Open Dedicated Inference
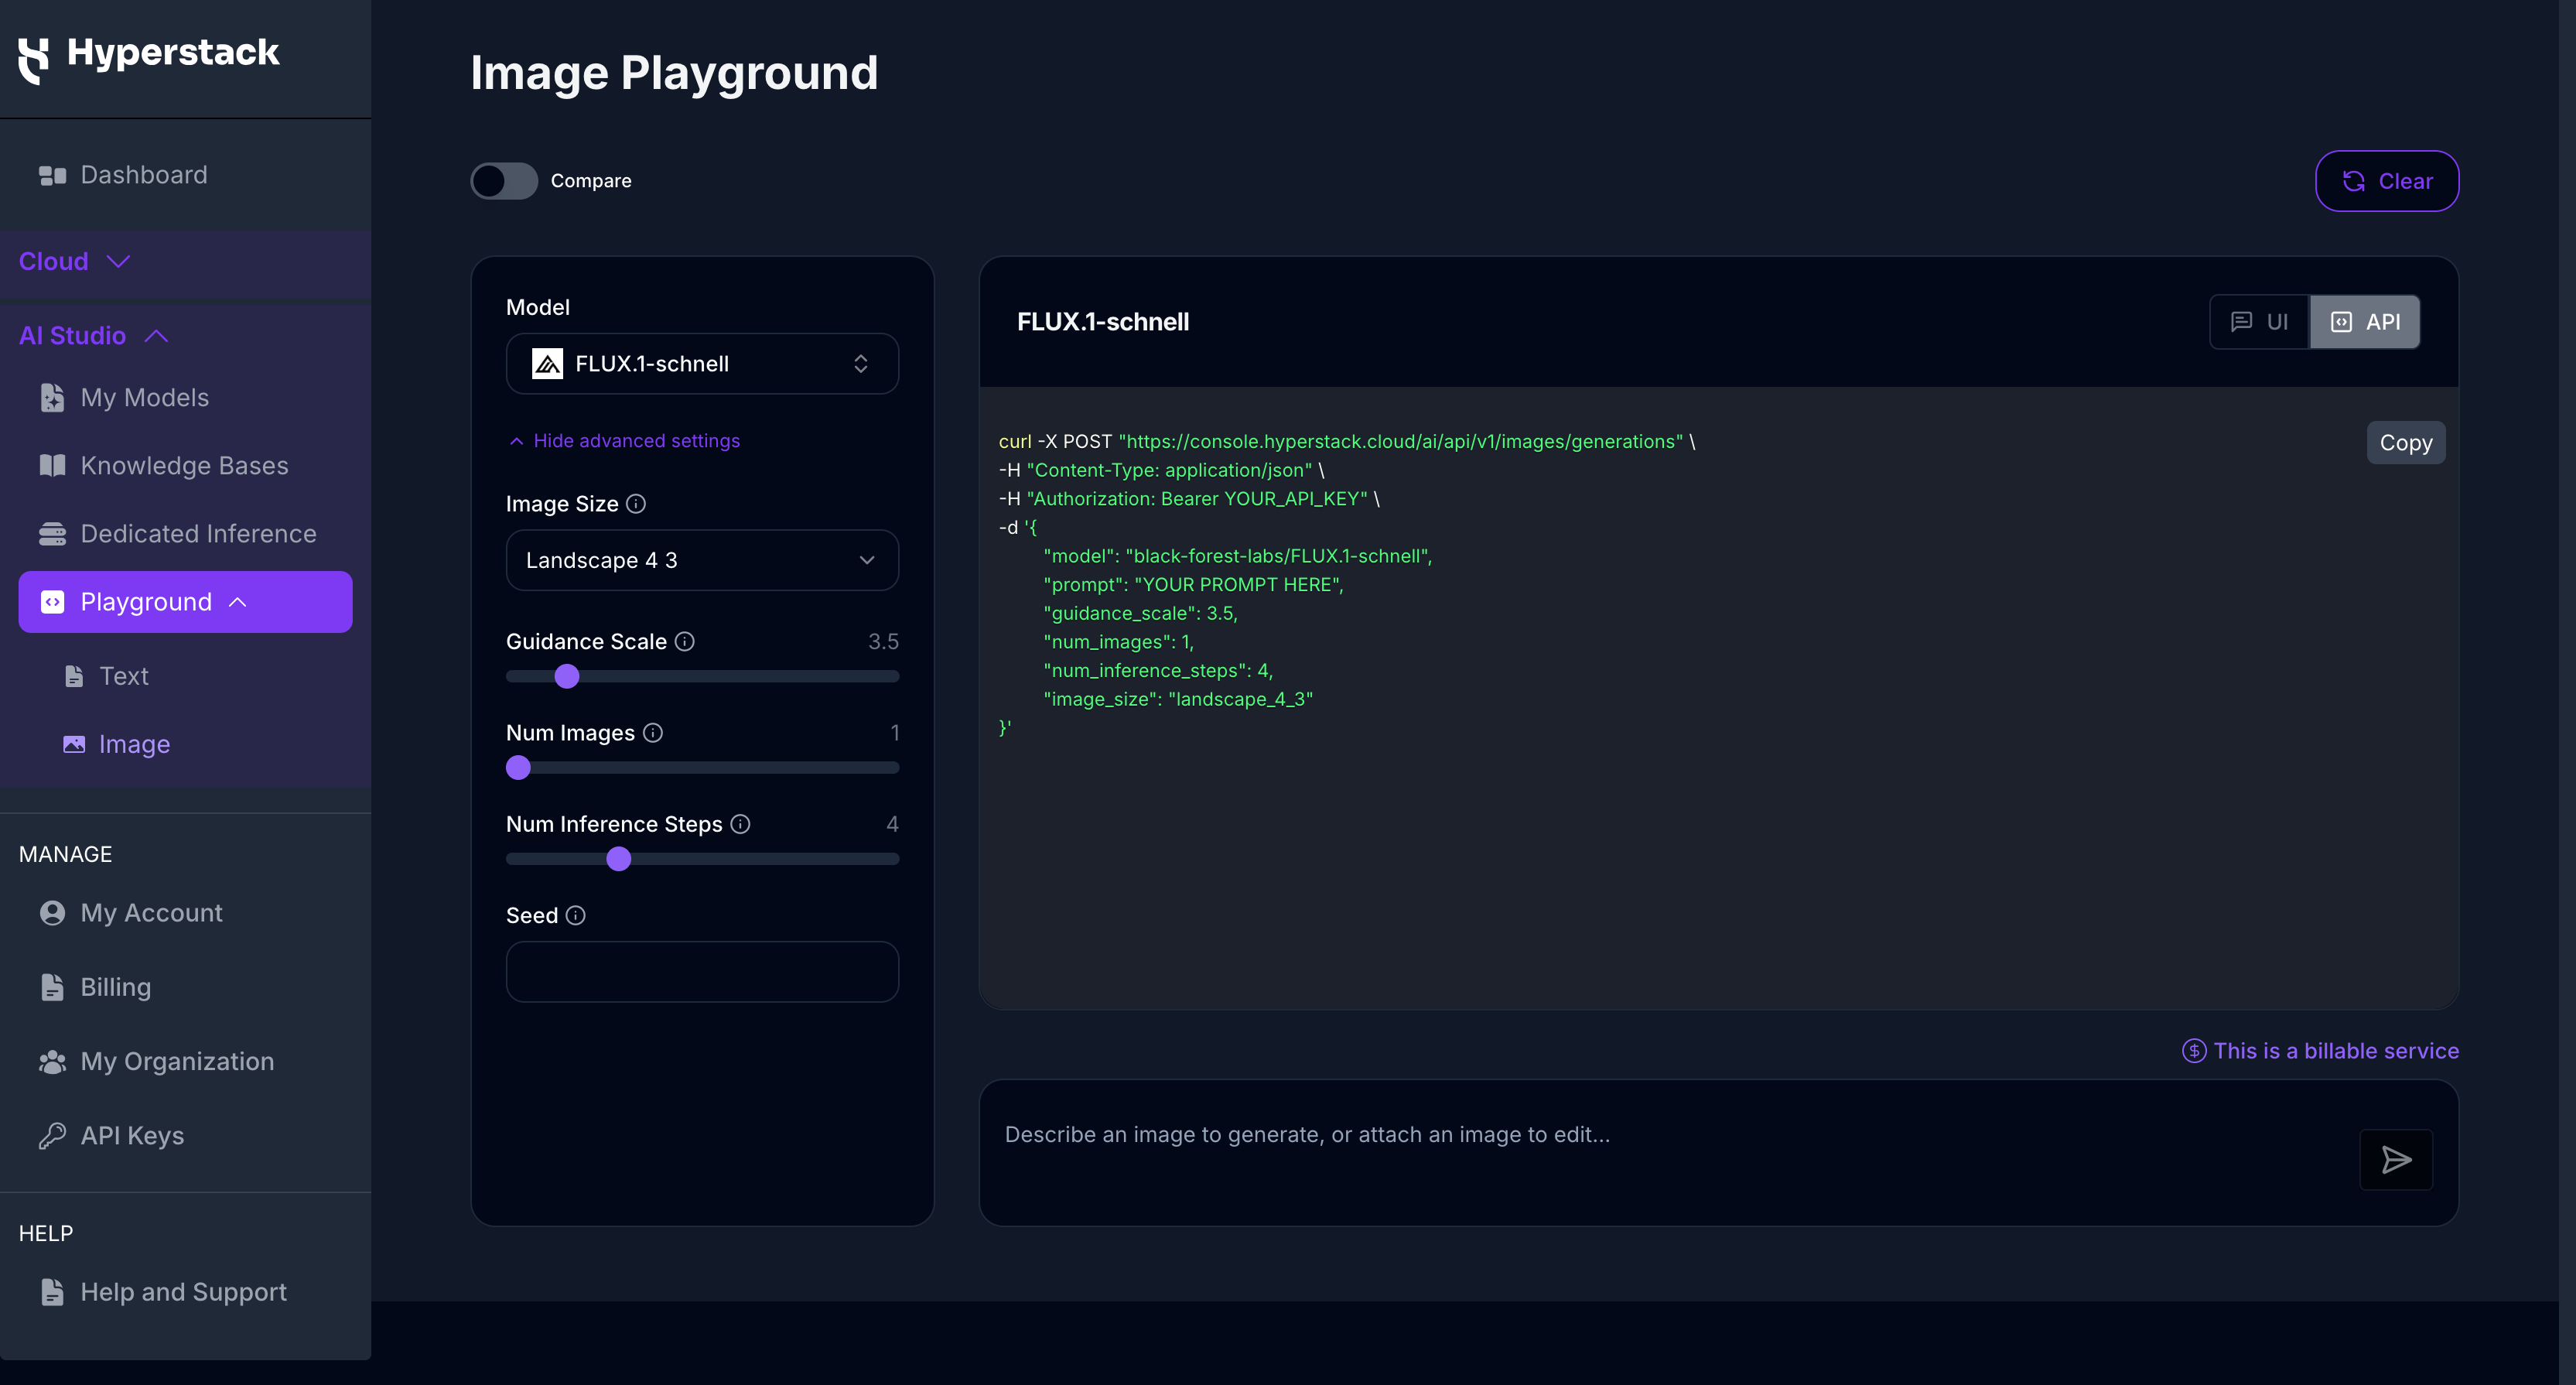 (x=198, y=533)
